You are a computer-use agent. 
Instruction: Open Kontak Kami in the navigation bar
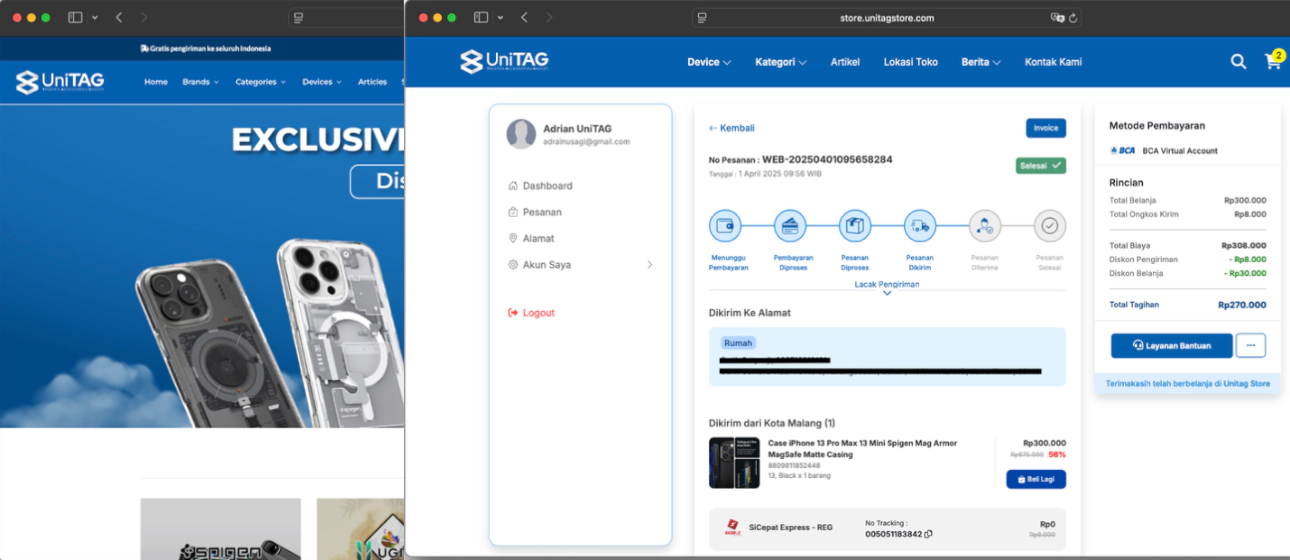(x=1053, y=62)
